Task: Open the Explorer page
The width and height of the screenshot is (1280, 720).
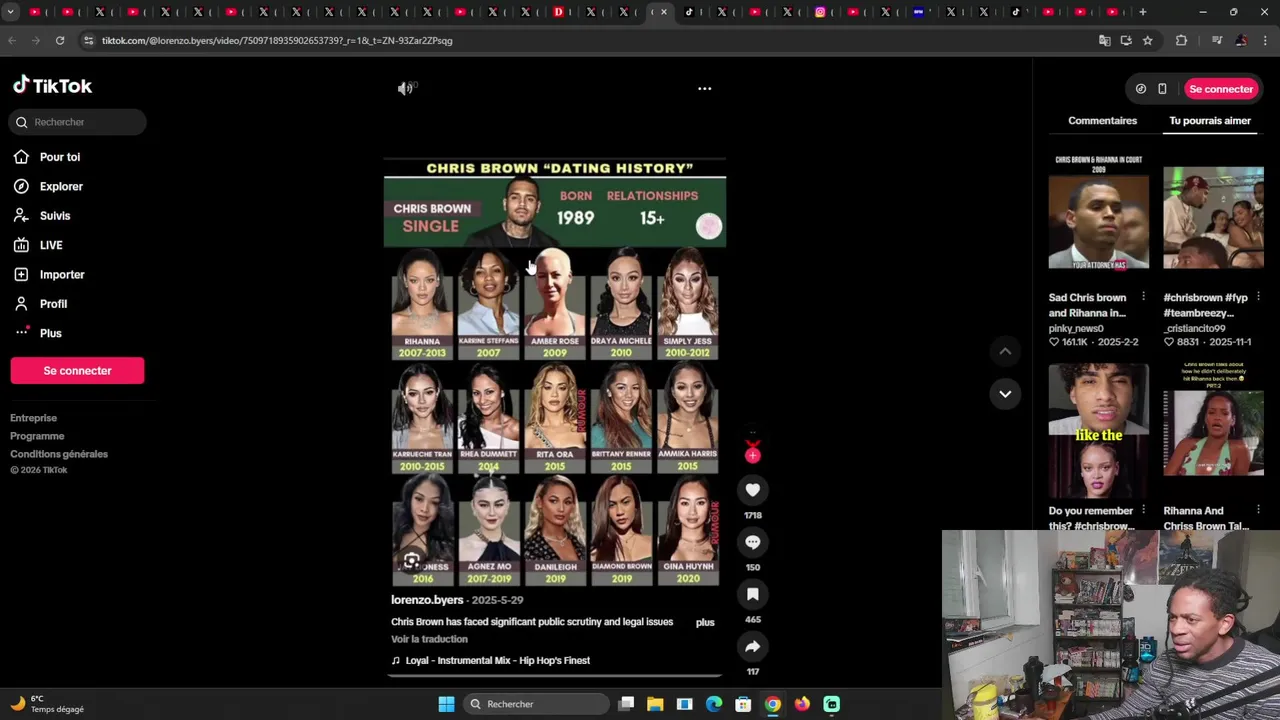Action: (x=60, y=186)
